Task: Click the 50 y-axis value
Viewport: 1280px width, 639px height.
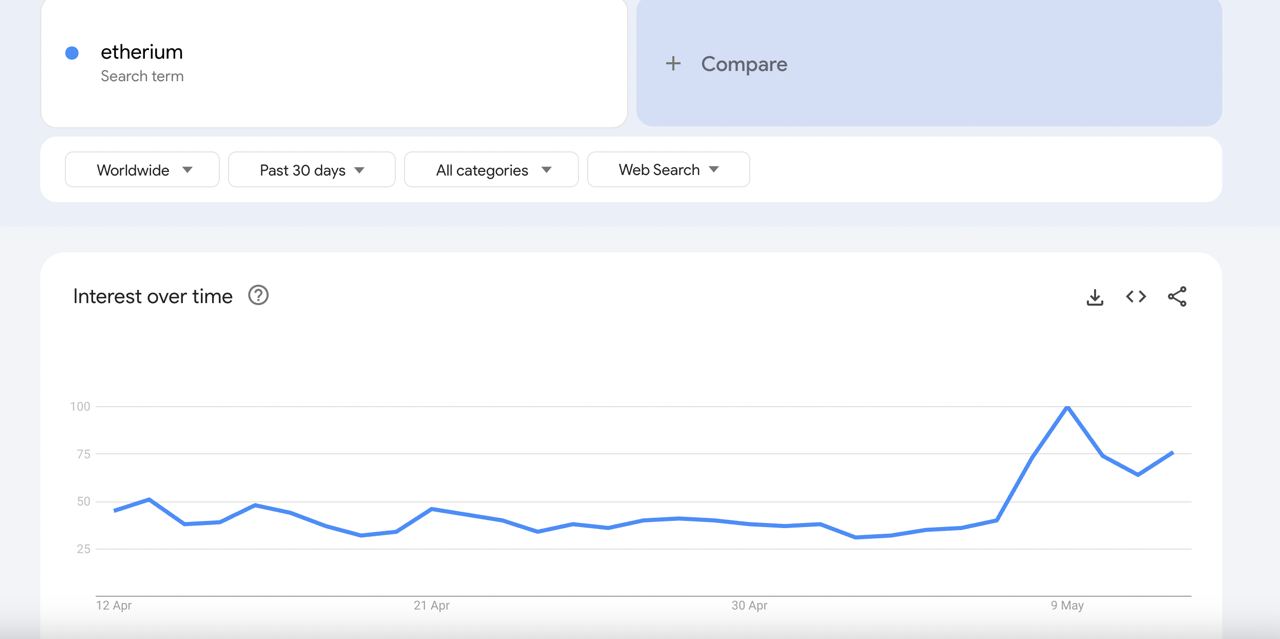Action: [x=83, y=501]
